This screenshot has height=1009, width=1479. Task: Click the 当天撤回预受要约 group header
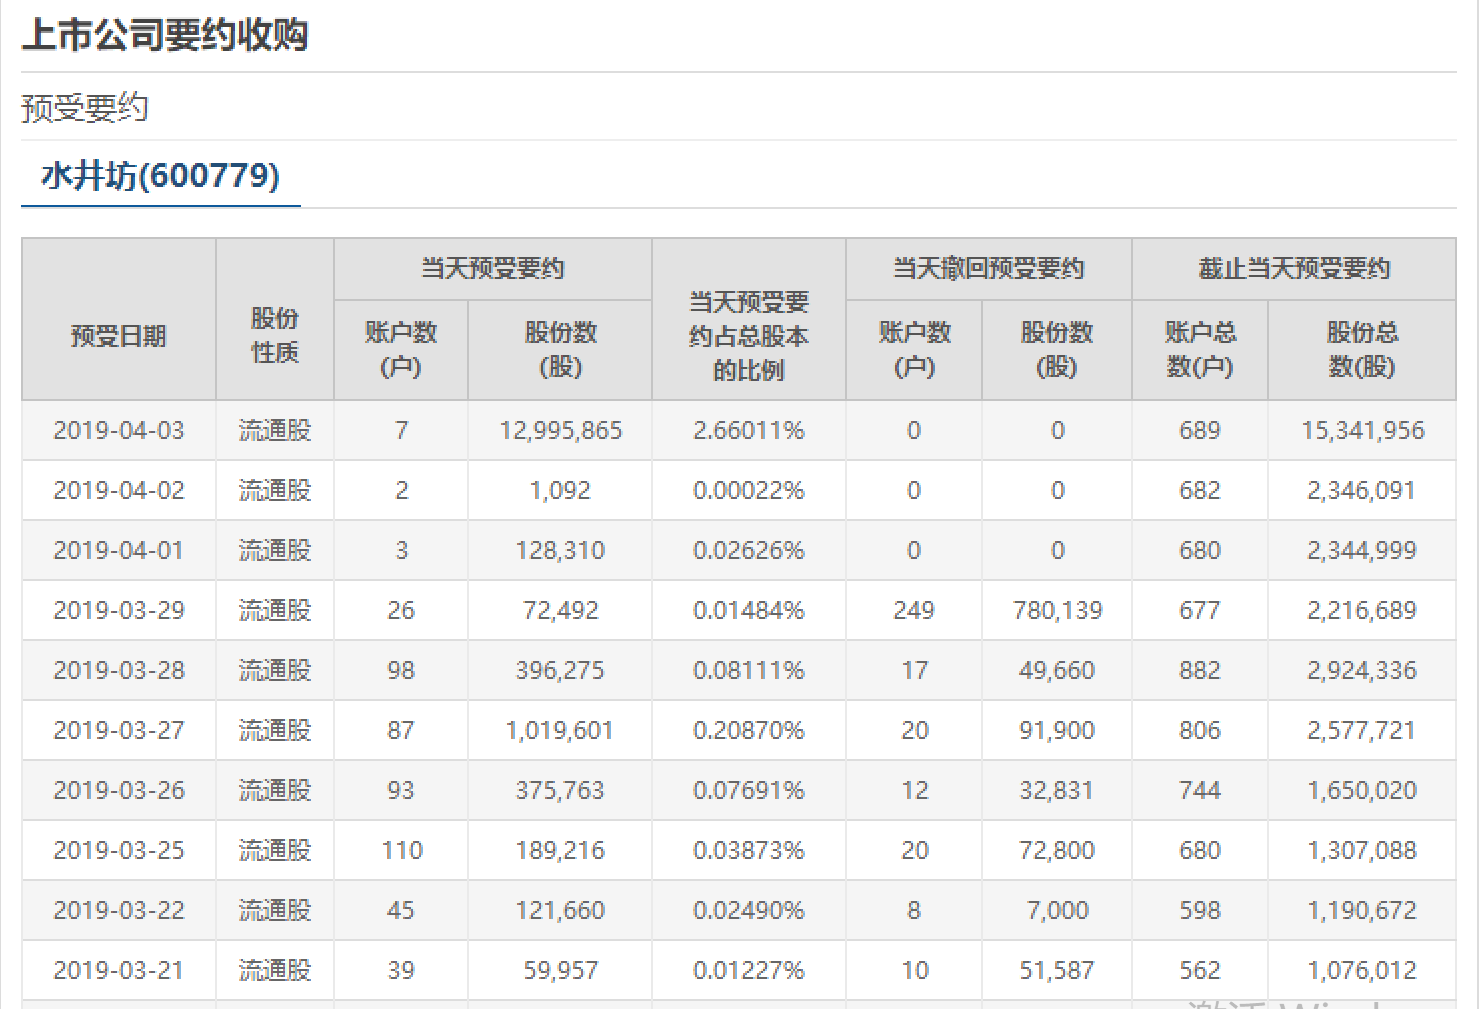tap(989, 269)
